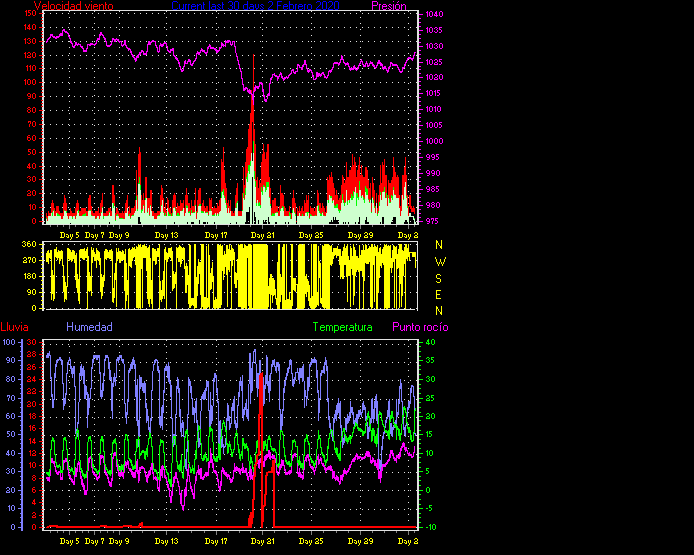Click the 'Current last 30 days 2 Febrero 2020' heading
694x555 pixels.
[255, 6]
